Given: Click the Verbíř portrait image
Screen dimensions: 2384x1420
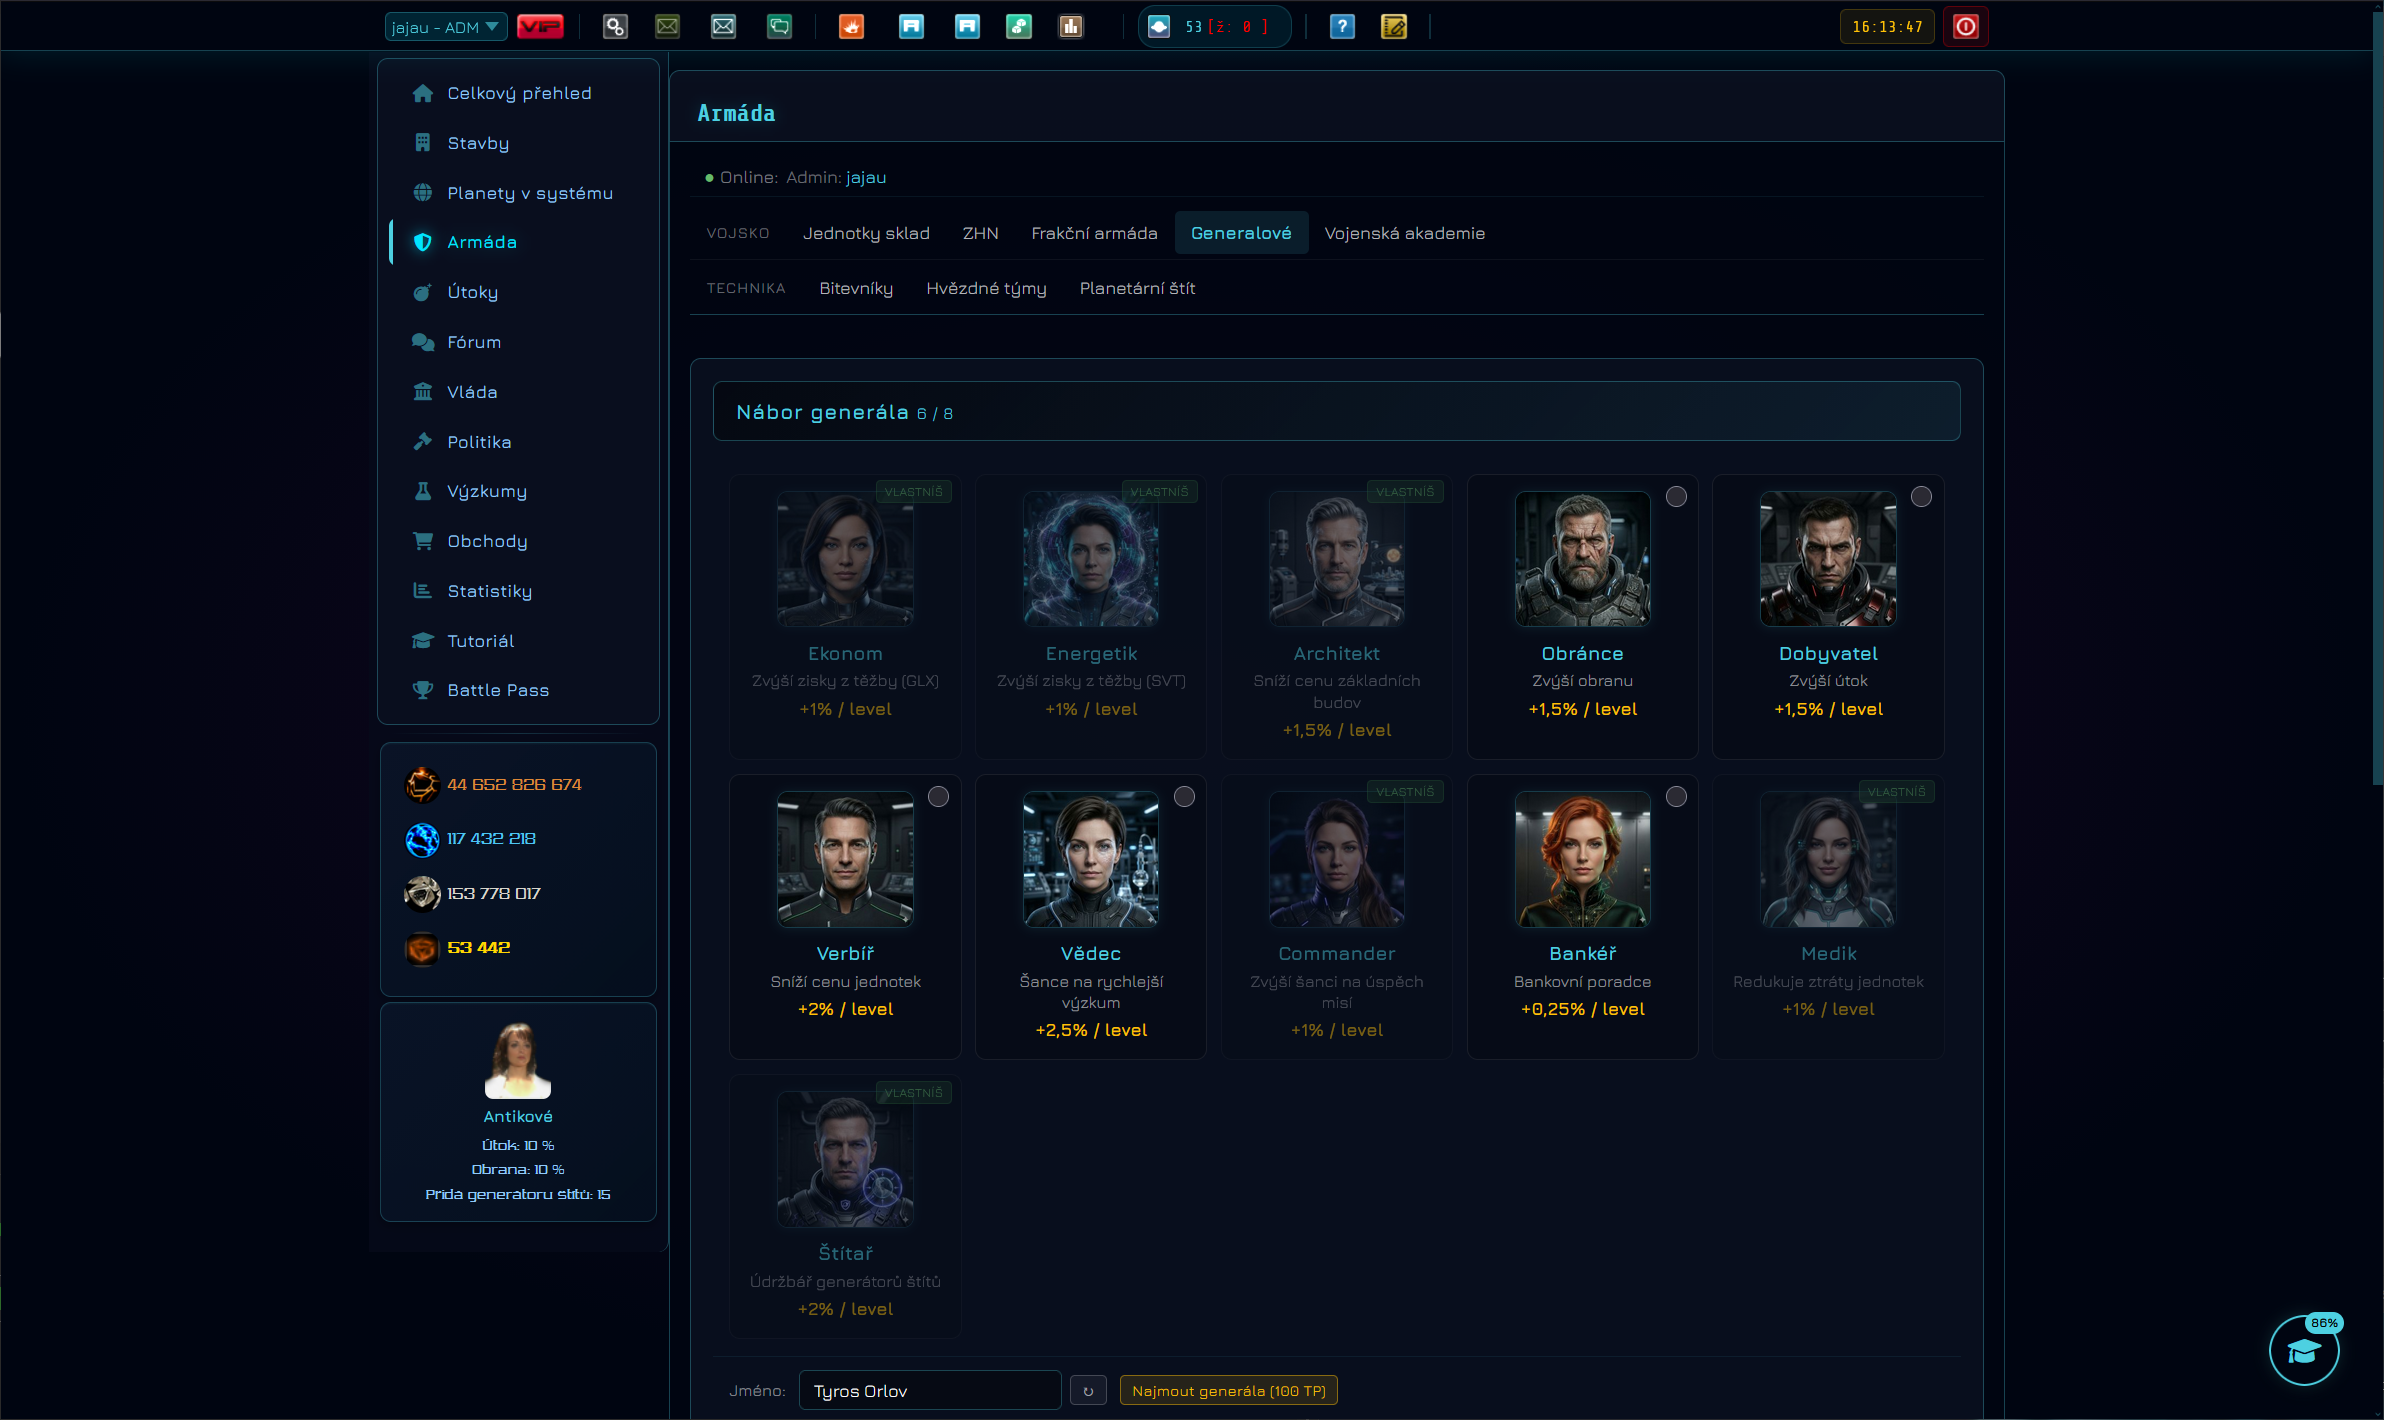Looking at the screenshot, I should [845, 859].
